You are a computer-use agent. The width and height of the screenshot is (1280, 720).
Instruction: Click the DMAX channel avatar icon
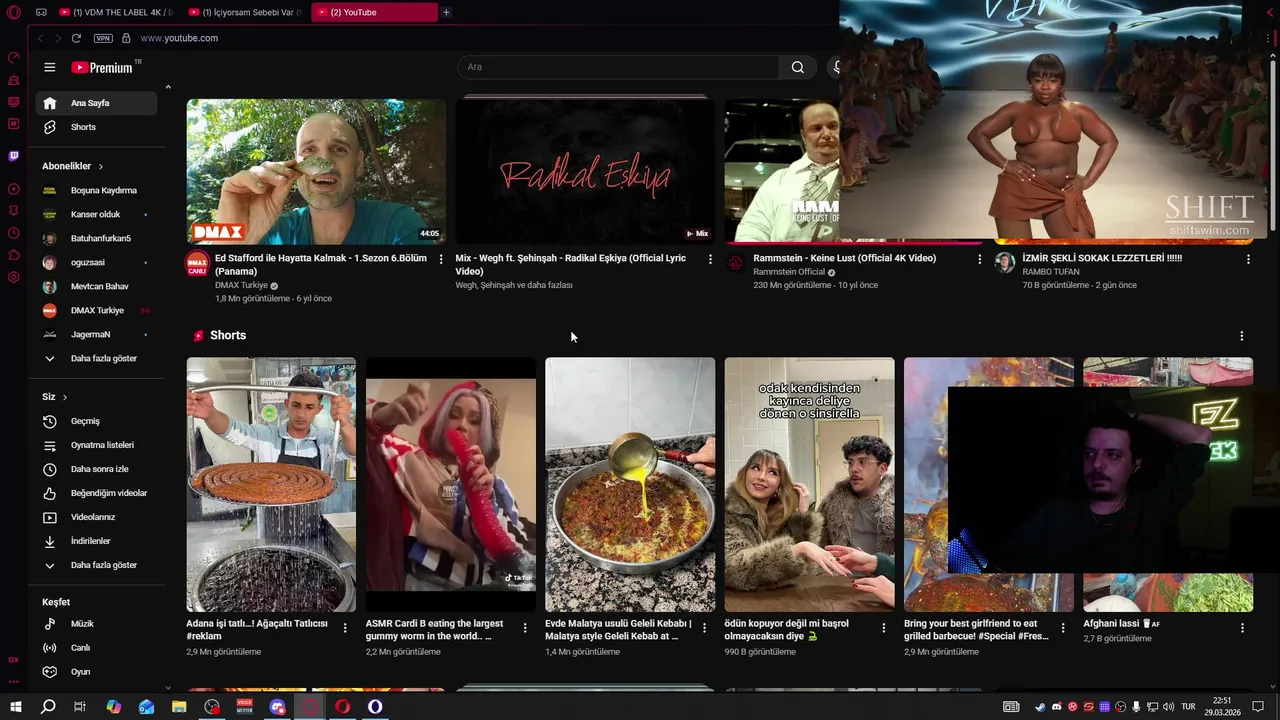[x=197, y=264]
